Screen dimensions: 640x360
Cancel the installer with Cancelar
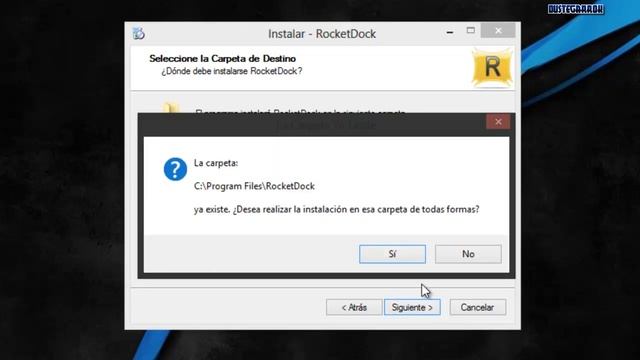coord(478,307)
